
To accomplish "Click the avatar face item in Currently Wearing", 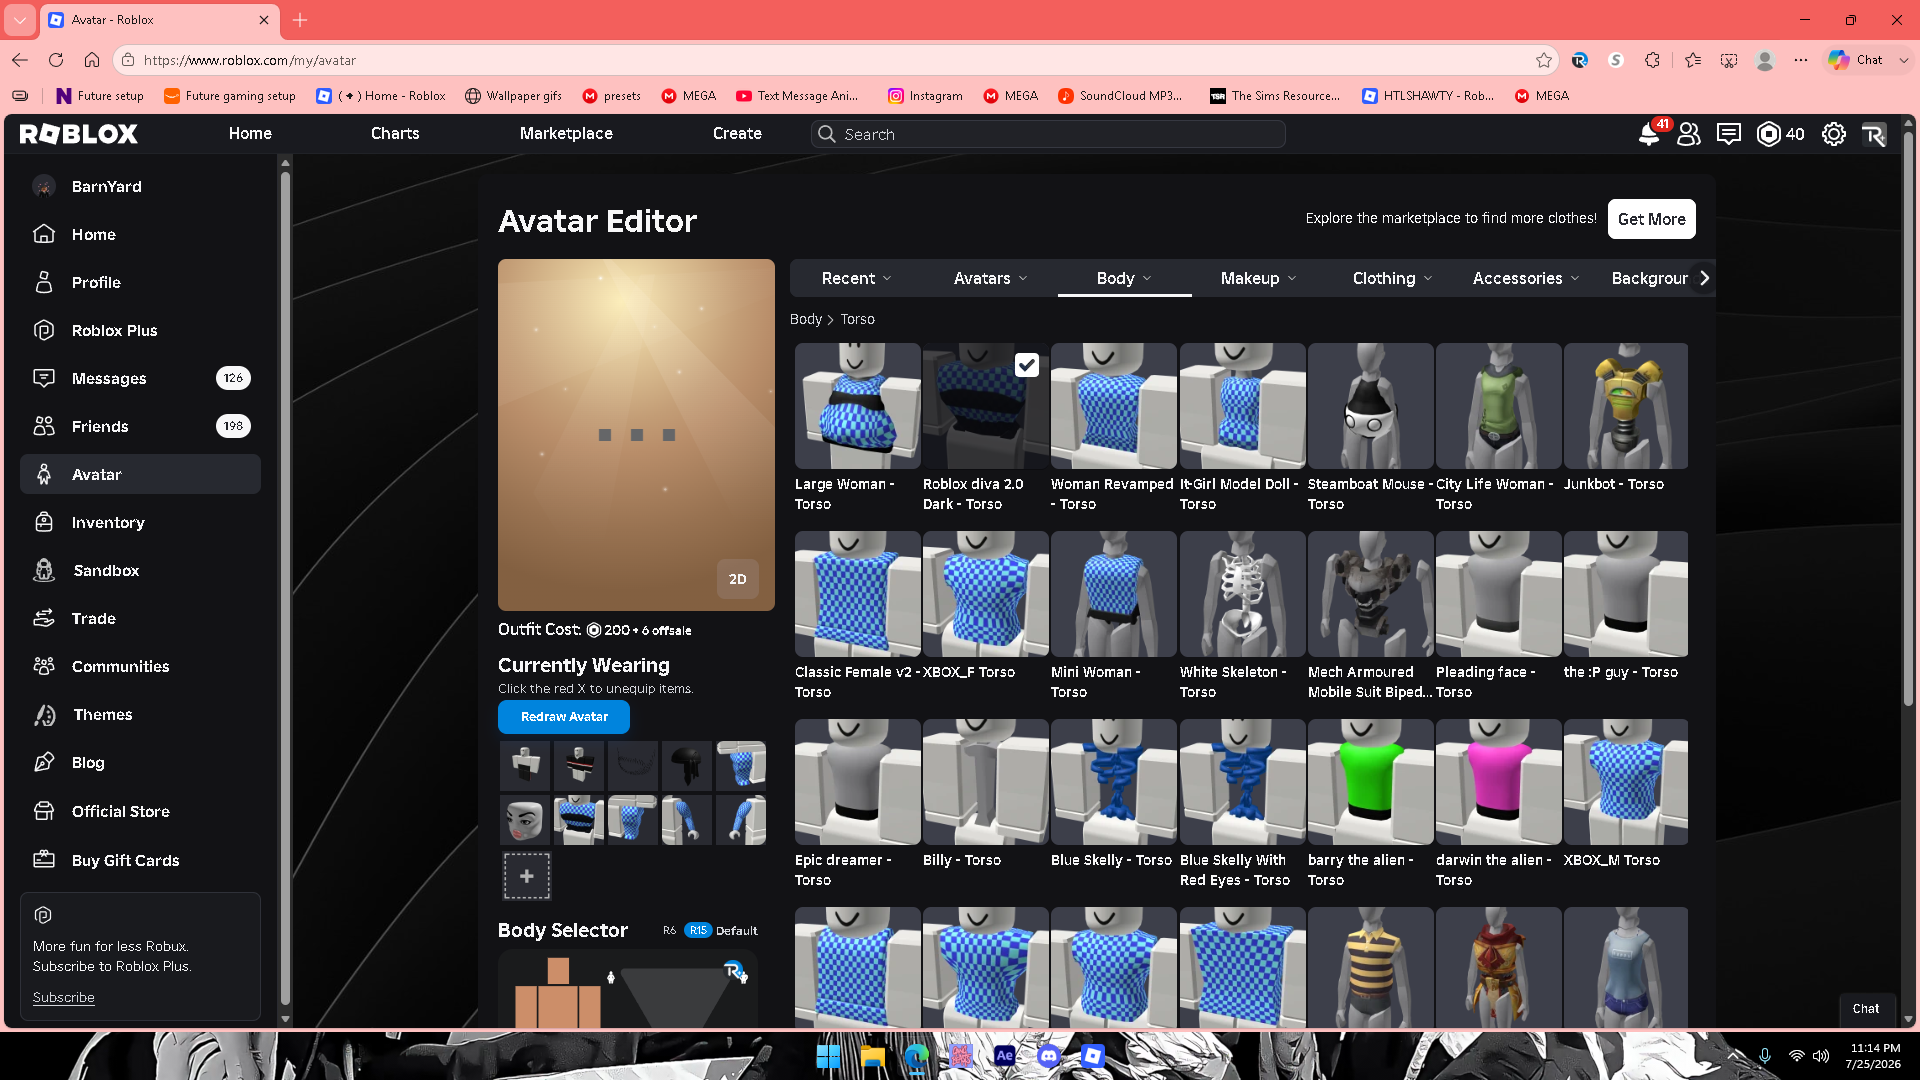I will (x=525, y=820).
